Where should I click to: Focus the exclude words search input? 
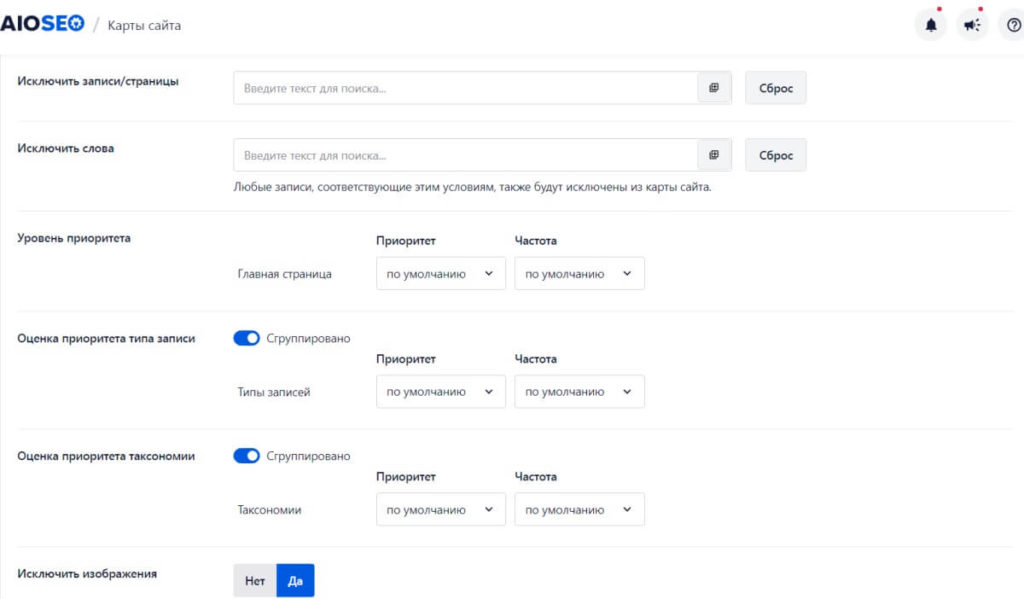tap(465, 155)
